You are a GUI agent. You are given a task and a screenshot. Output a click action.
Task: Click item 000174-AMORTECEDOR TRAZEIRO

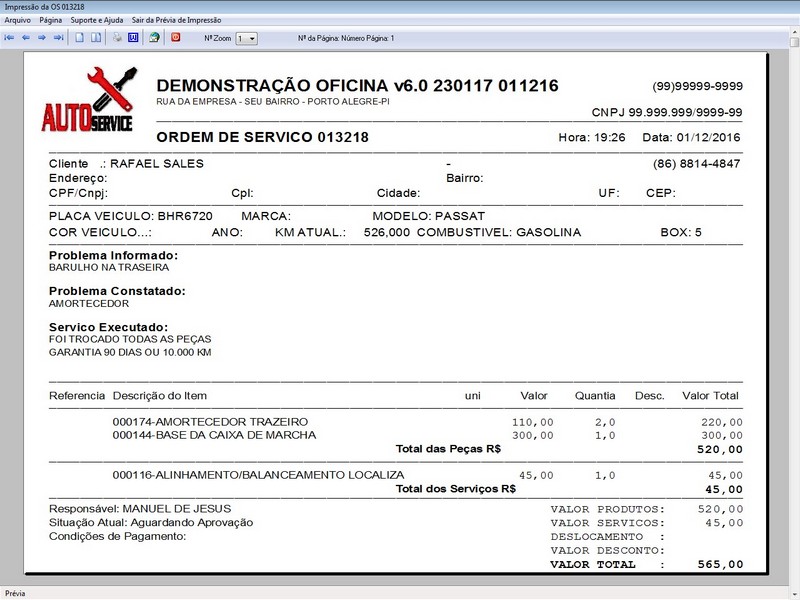pyautogui.click(x=210, y=422)
